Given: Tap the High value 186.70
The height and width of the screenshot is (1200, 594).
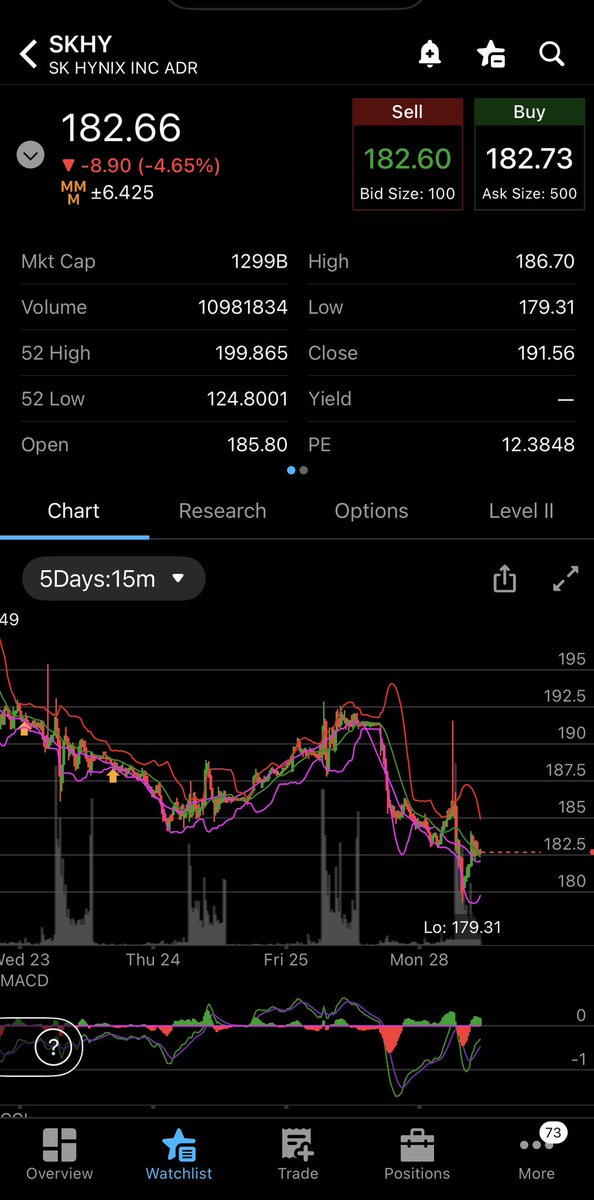Looking at the screenshot, I should pos(544,262).
